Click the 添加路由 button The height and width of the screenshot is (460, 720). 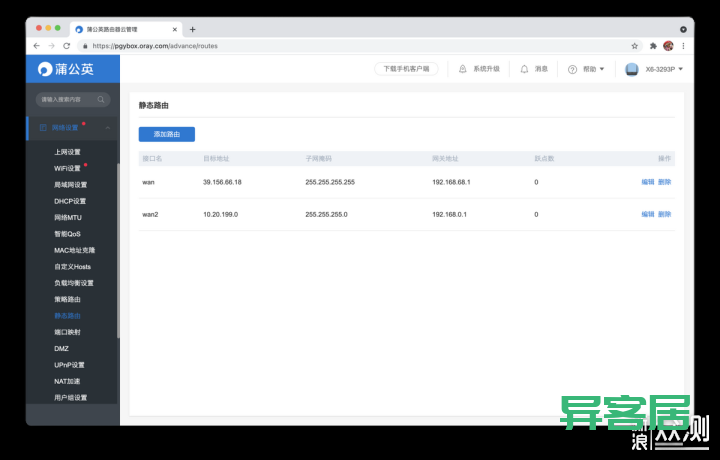coord(167,134)
